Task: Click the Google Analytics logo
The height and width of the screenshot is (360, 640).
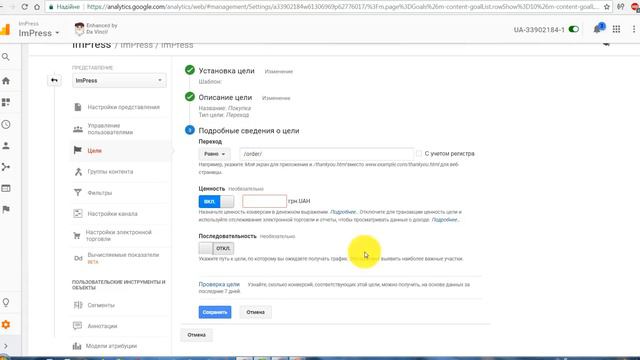Action: point(5,29)
